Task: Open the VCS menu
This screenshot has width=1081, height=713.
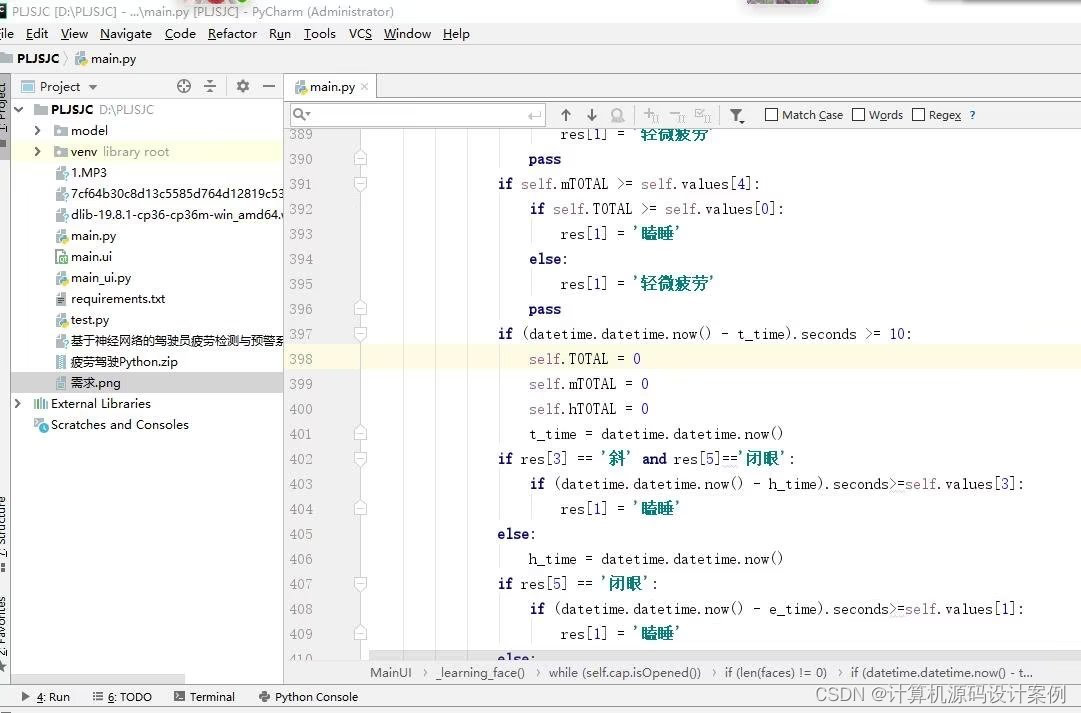Action: [x=360, y=34]
